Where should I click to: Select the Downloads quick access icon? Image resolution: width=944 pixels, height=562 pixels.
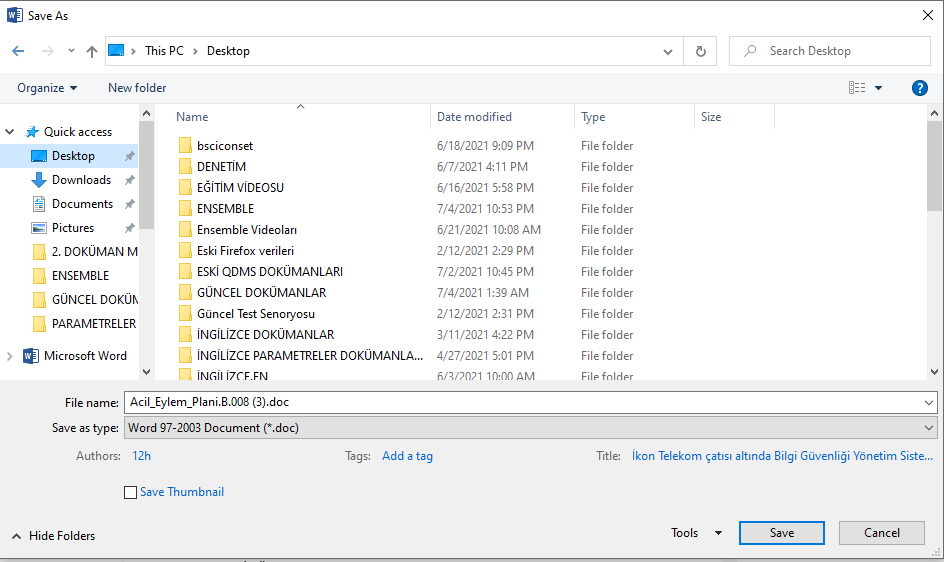pos(39,180)
